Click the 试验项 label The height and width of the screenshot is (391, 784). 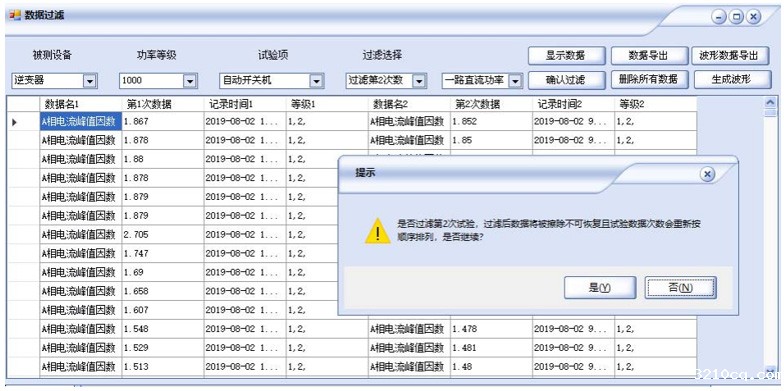tap(273, 56)
